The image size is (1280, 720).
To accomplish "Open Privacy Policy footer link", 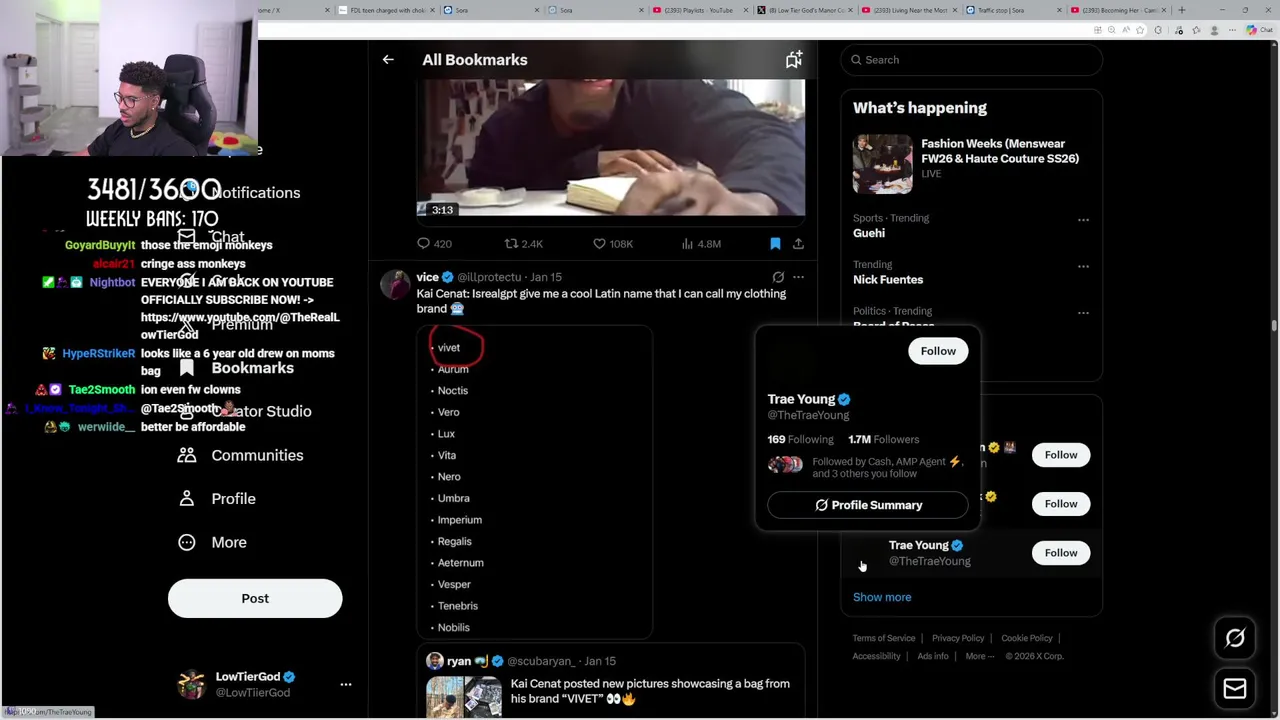I will [x=958, y=638].
